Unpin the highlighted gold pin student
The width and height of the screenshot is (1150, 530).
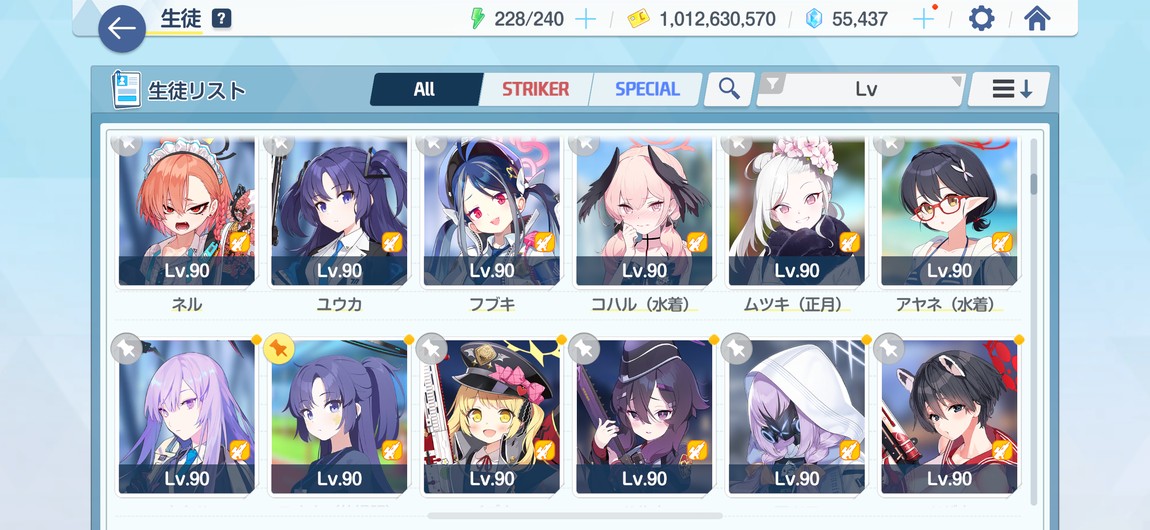click(279, 348)
